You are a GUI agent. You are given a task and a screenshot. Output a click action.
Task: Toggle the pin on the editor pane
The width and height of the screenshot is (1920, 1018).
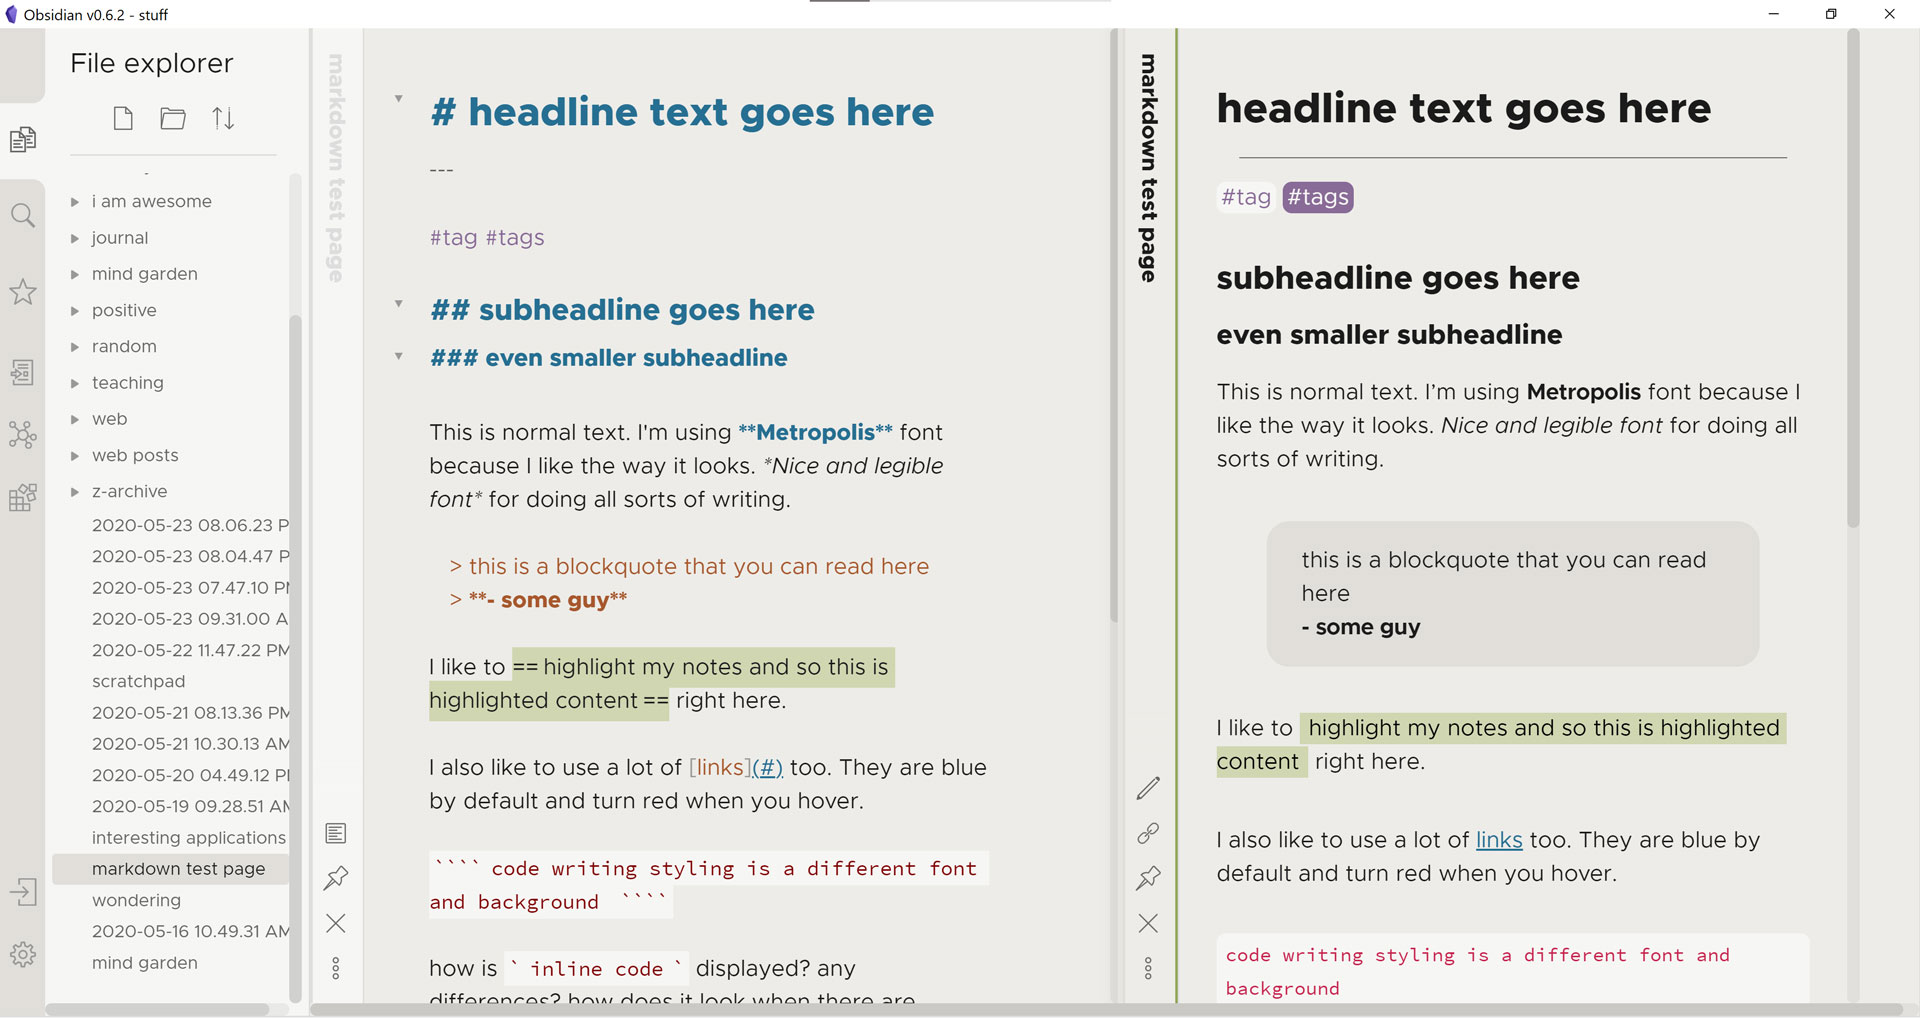[x=336, y=878]
